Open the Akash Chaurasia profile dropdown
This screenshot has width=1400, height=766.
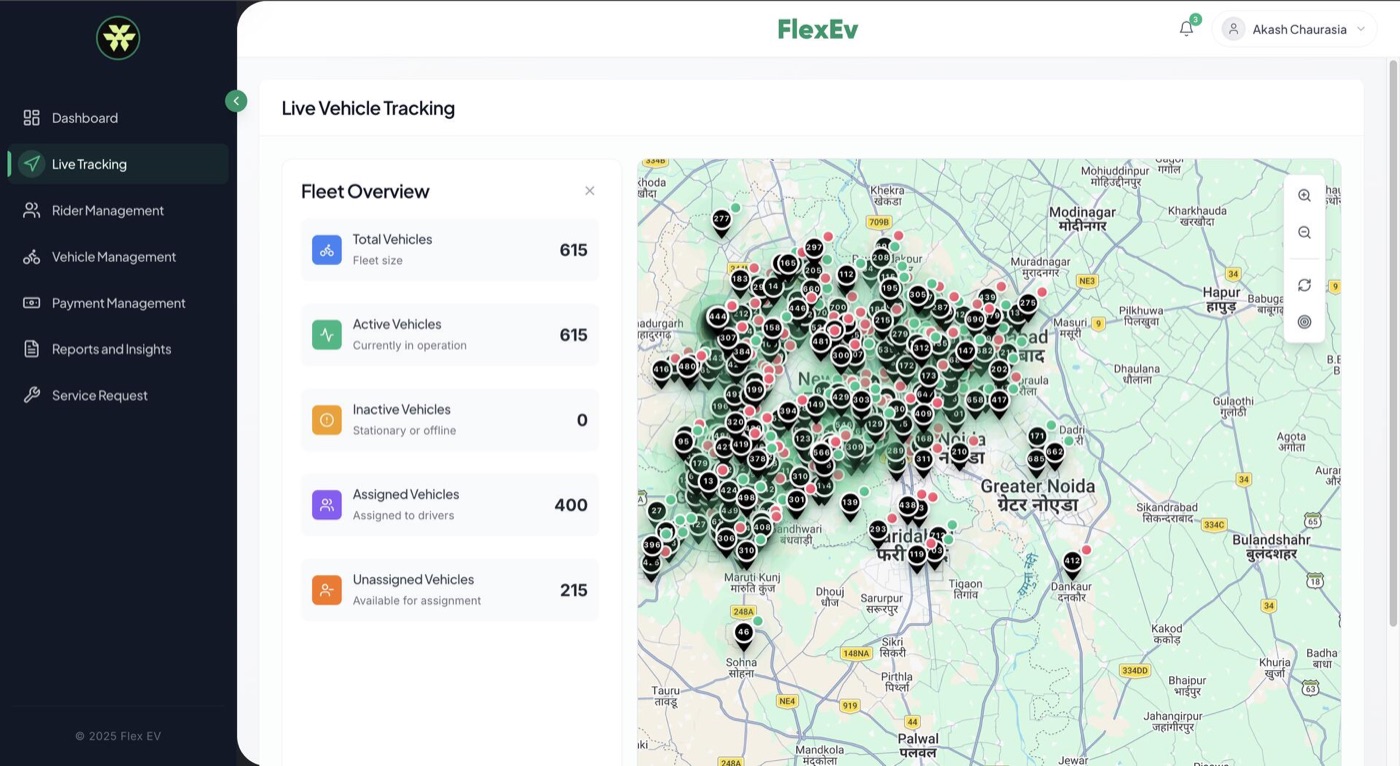[1295, 28]
